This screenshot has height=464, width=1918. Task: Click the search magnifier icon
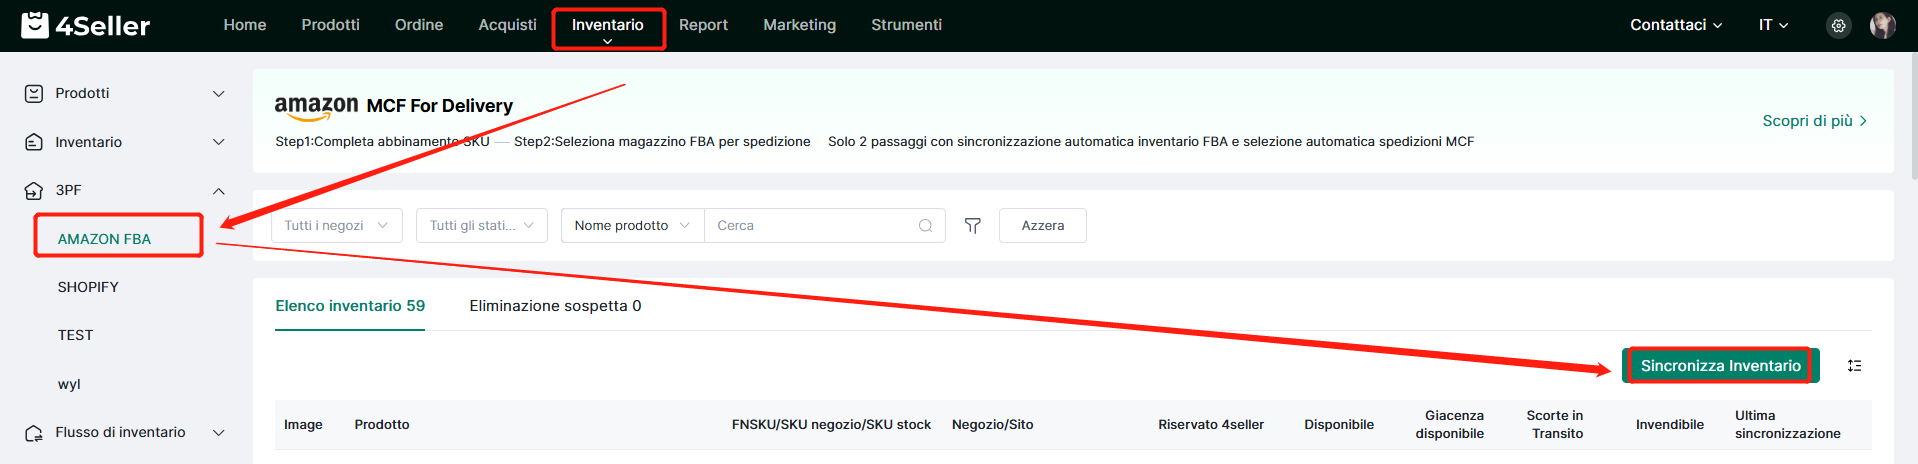[925, 226]
